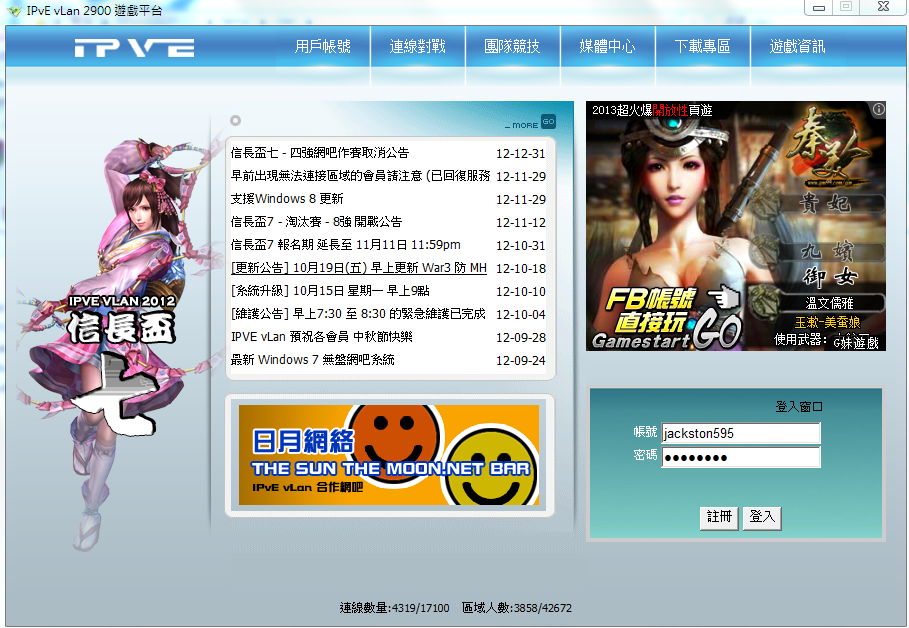Viewport: 909px width, 628px height.
Task: Open the 連線對戰 menu
Action: pyautogui.click(x=417, y=46)
